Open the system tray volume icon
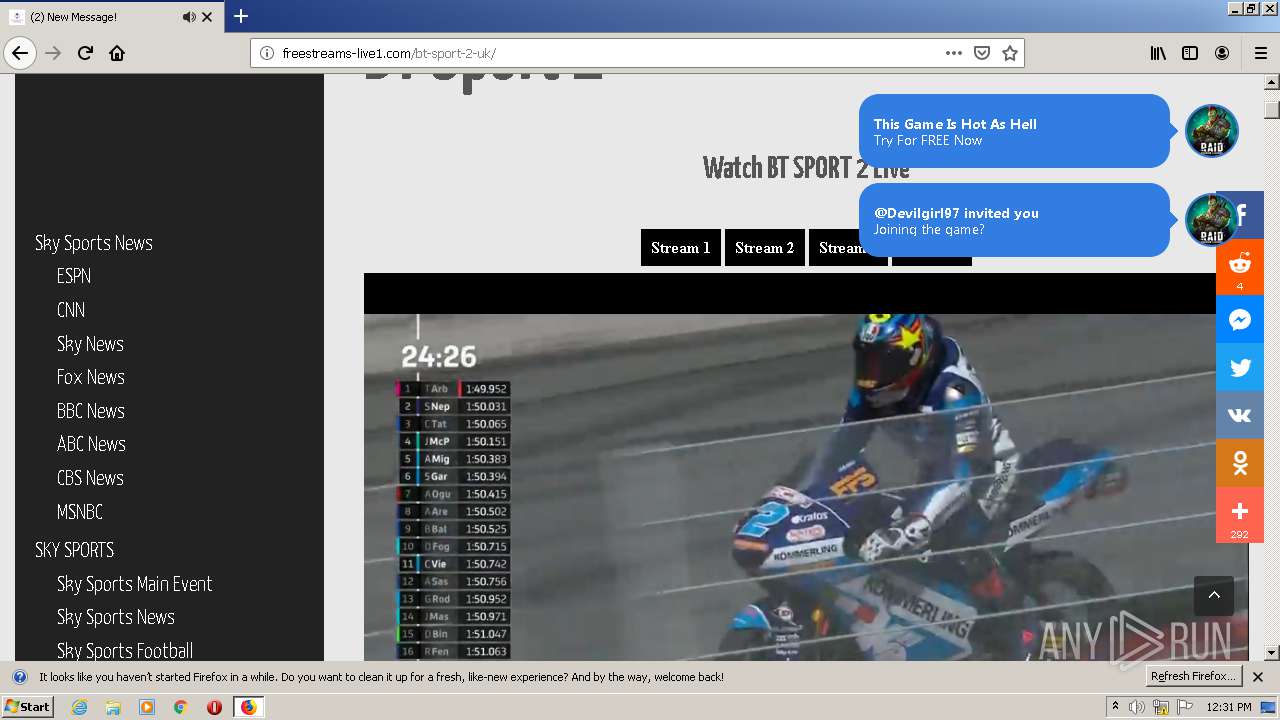 pyautogui.click(x=1137, y=707)
